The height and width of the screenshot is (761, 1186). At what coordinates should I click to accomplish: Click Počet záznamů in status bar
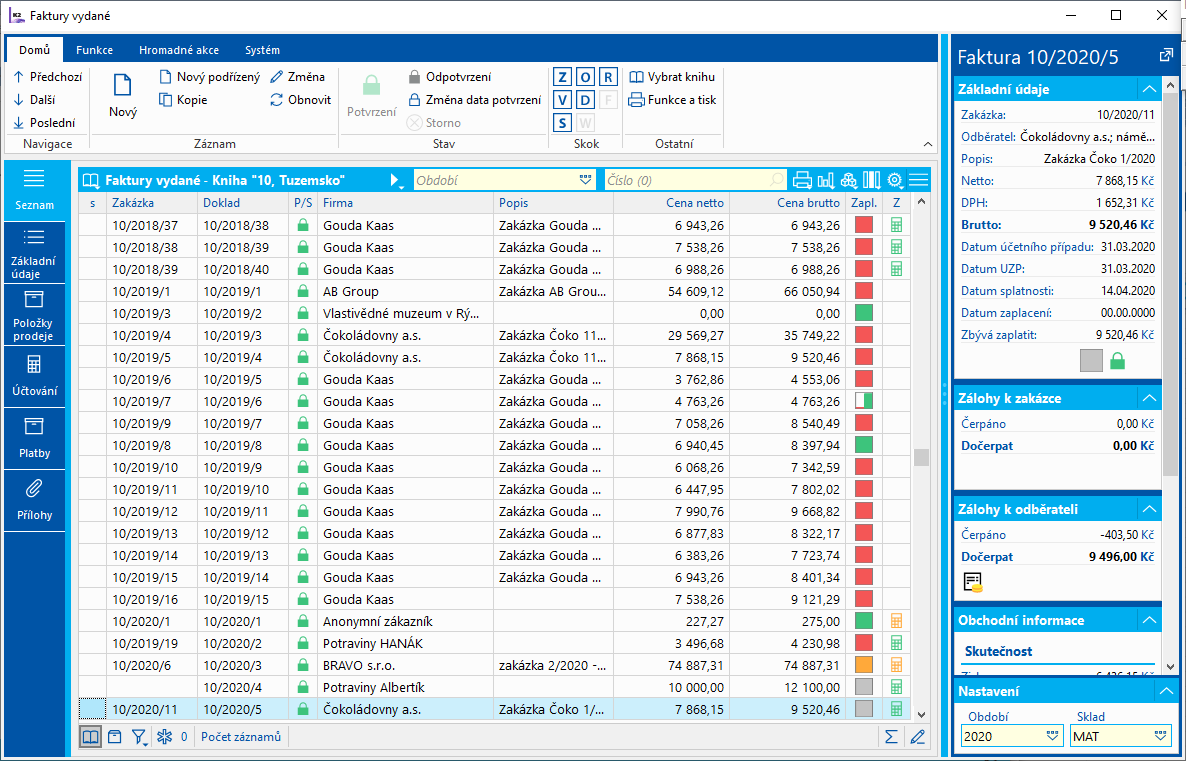[x=241, y=737]
